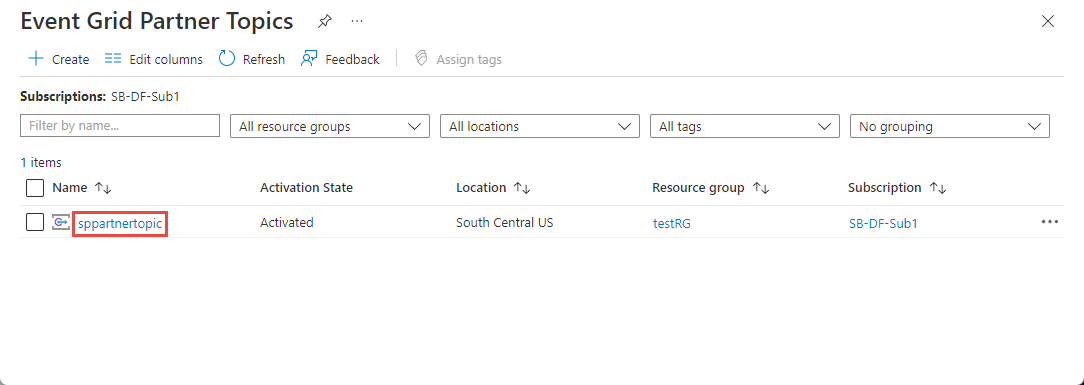Open the All tags dropdown
This screenshot has width=1084, height=385.
[x=745, y=126]
